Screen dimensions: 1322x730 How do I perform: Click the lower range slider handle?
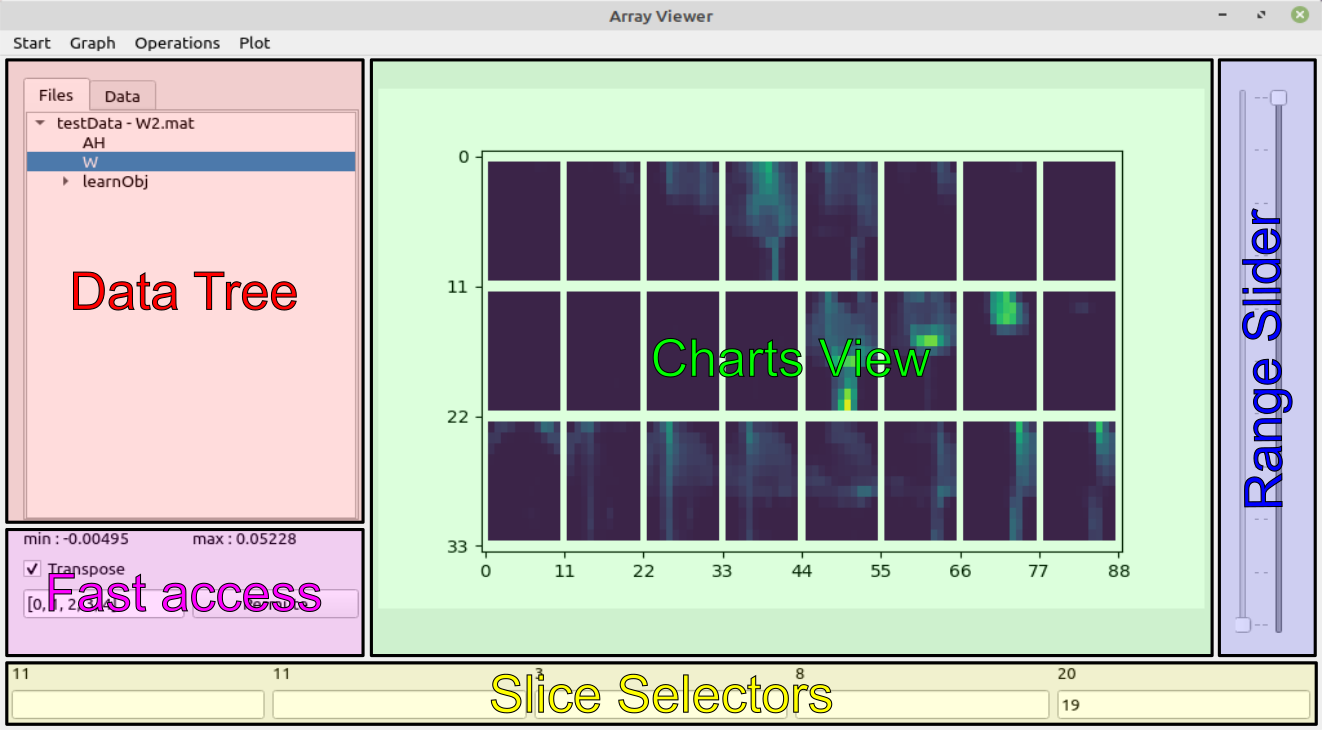tap(1242, 625)
